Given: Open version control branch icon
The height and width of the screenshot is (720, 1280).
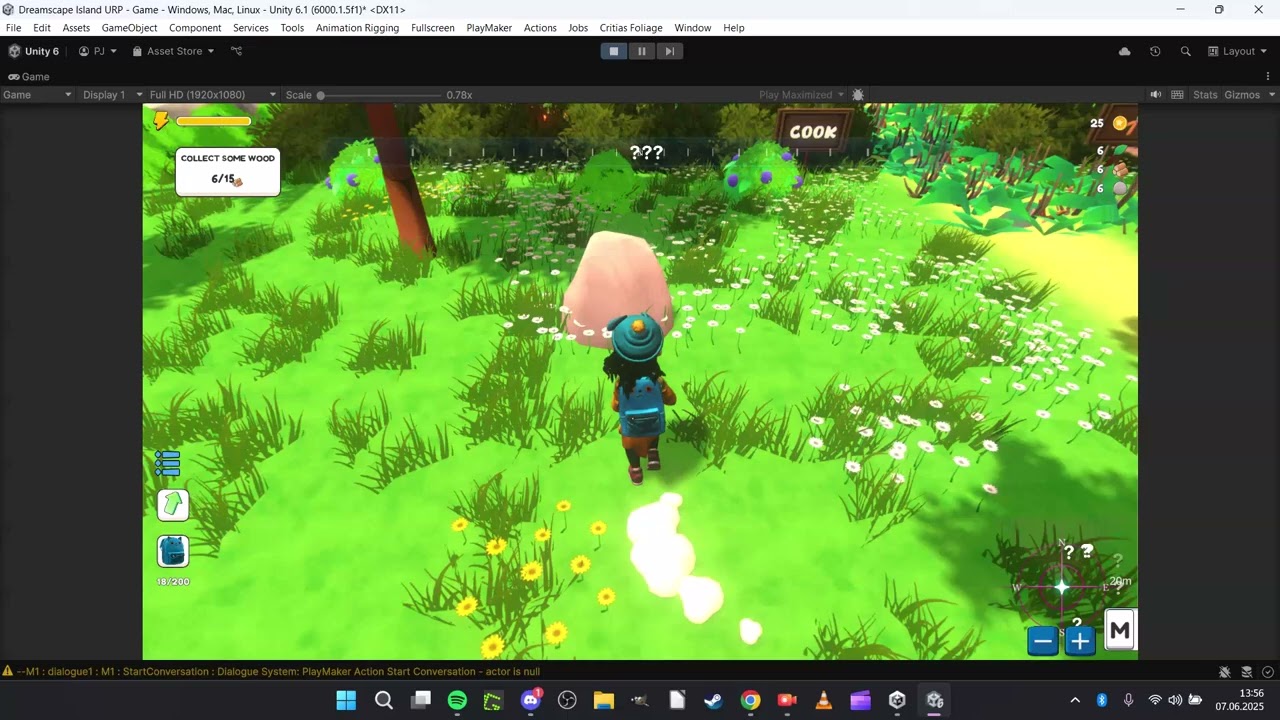Looking at the screenshot, I should point(237,51).
